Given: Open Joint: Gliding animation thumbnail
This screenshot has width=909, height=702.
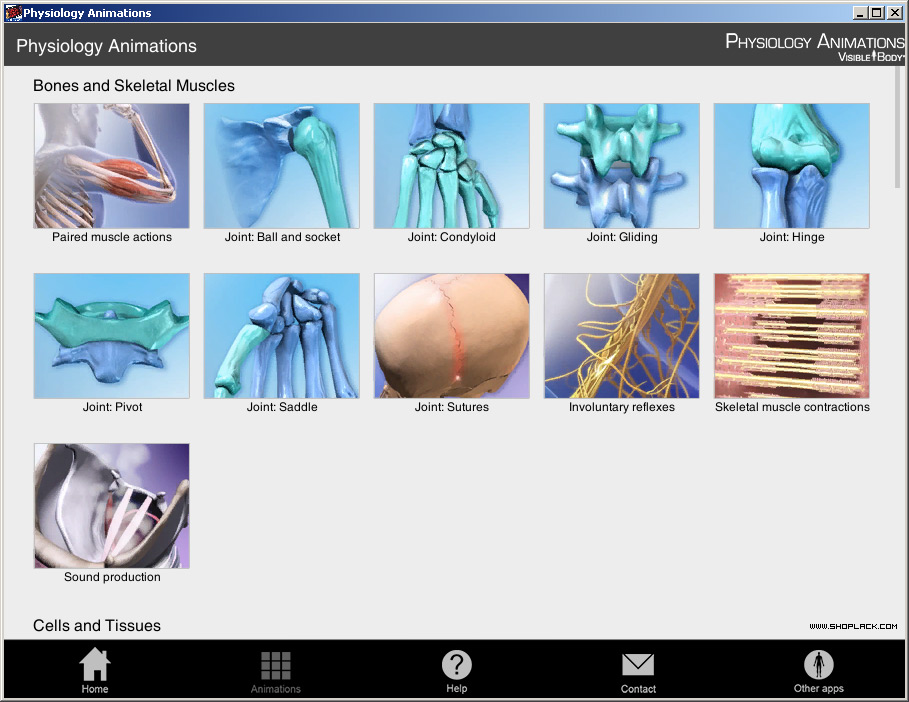Looking at the screenshot, I should point(621,166).
